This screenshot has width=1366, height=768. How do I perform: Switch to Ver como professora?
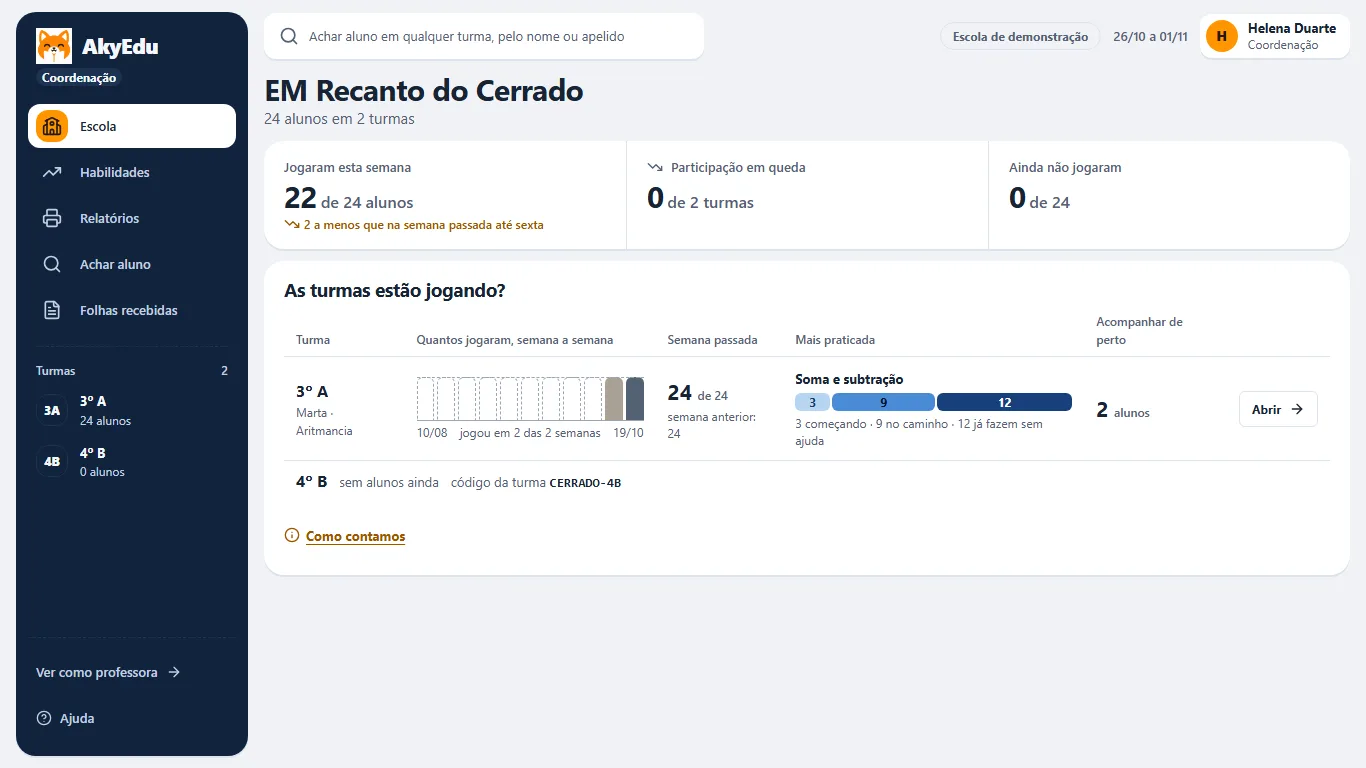point(108,672)
